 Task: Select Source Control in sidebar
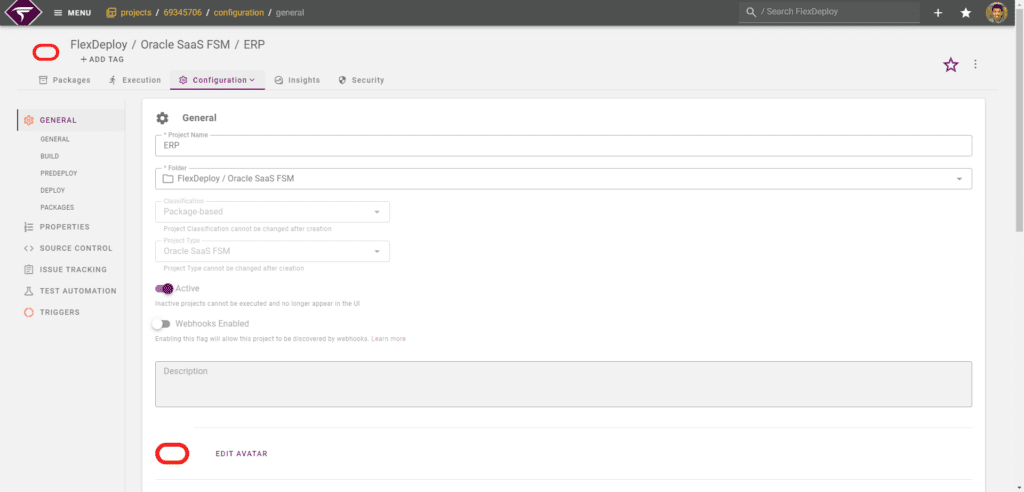[x=68, y=248]
